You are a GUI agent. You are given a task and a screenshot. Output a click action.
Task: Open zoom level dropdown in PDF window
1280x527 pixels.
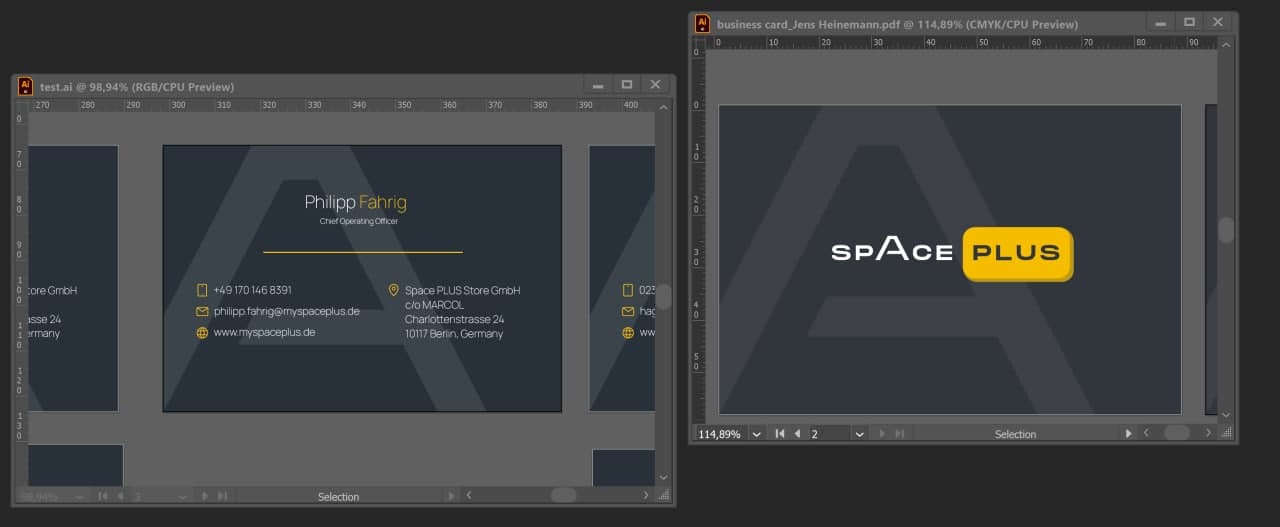point(756,434)
